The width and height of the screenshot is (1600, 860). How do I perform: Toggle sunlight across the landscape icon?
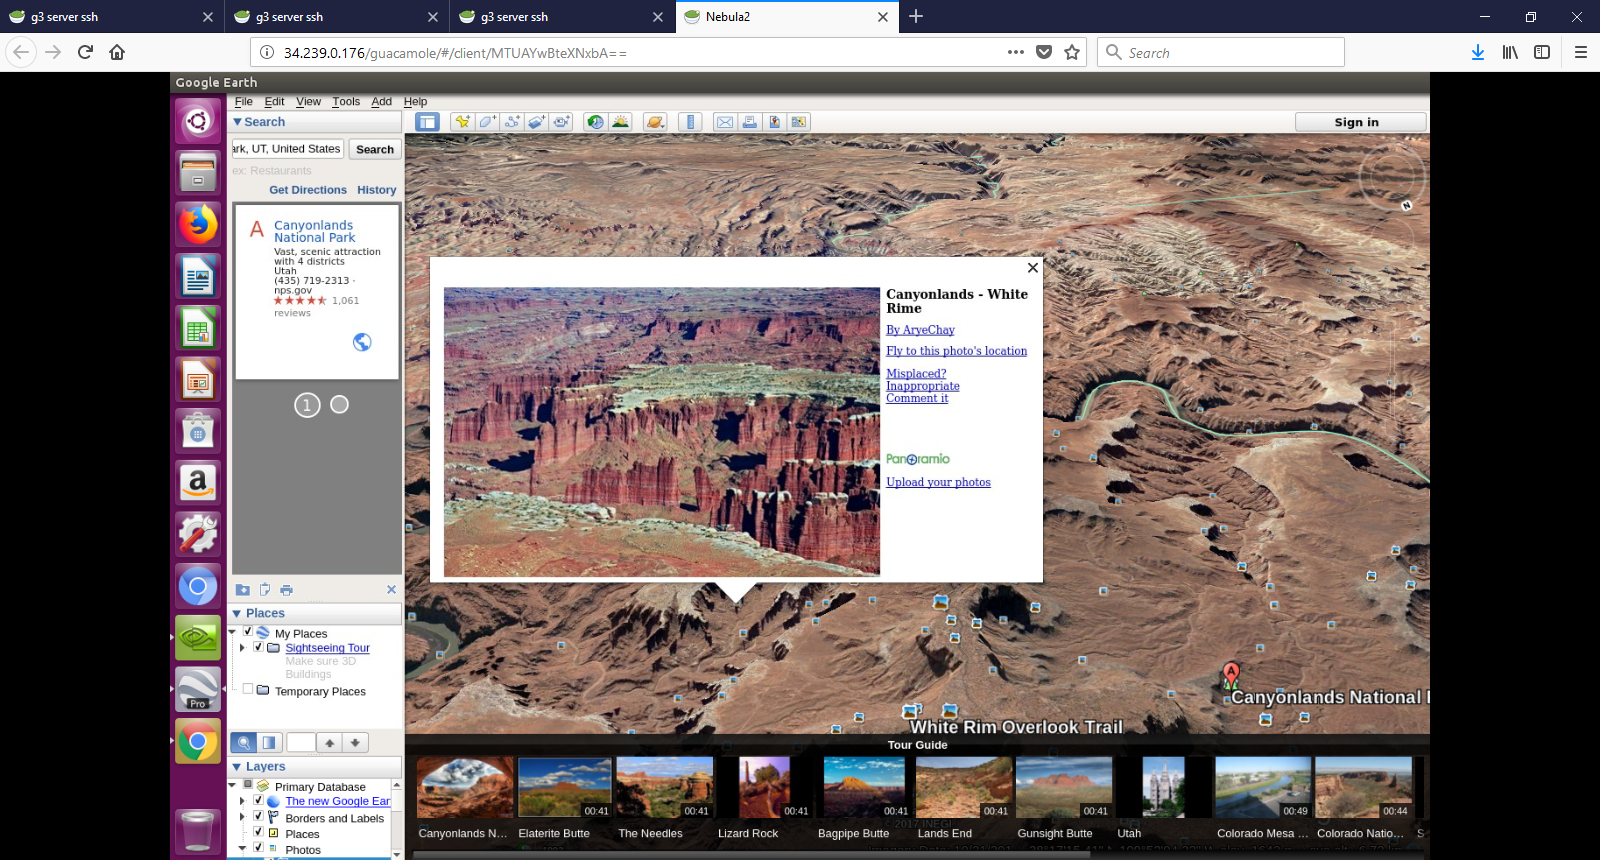coord(620,122)
